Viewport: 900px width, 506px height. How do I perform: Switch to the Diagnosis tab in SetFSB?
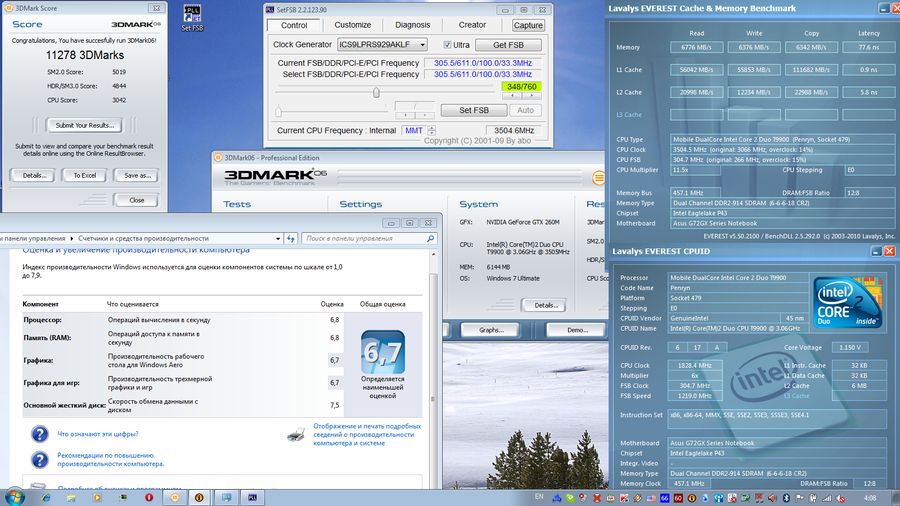point(412,25)
